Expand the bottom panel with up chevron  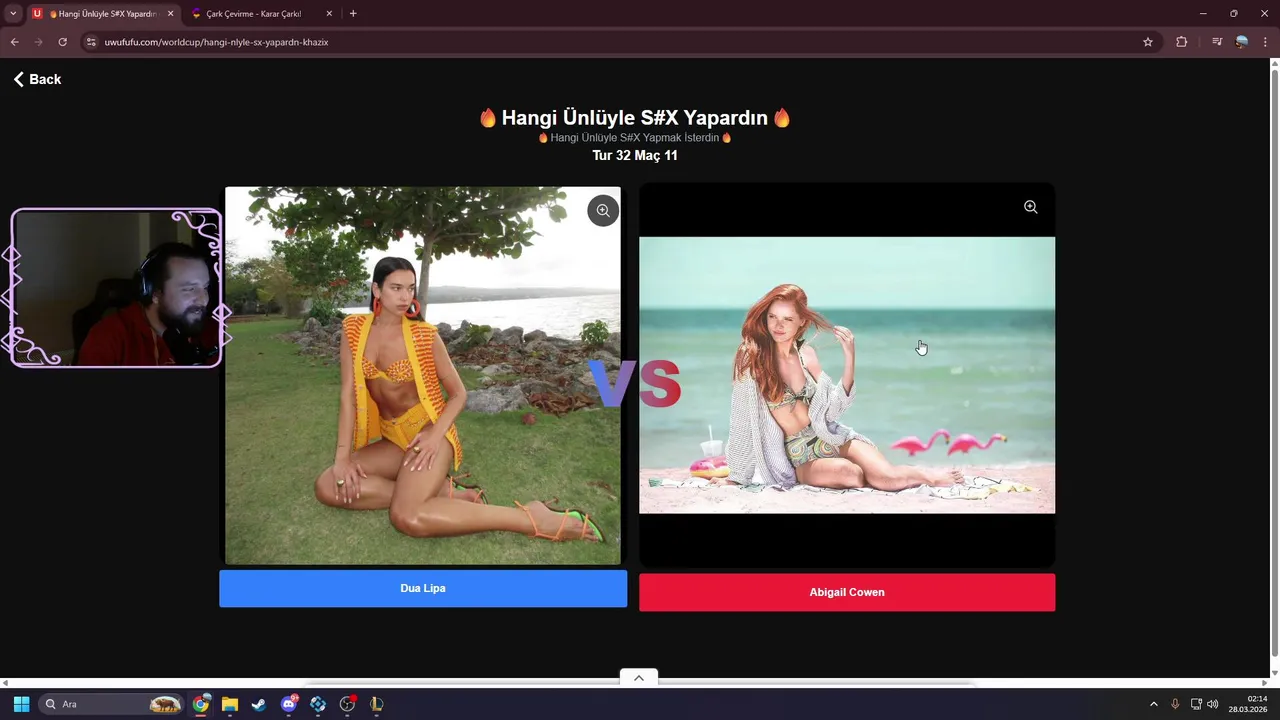[639, 678]
